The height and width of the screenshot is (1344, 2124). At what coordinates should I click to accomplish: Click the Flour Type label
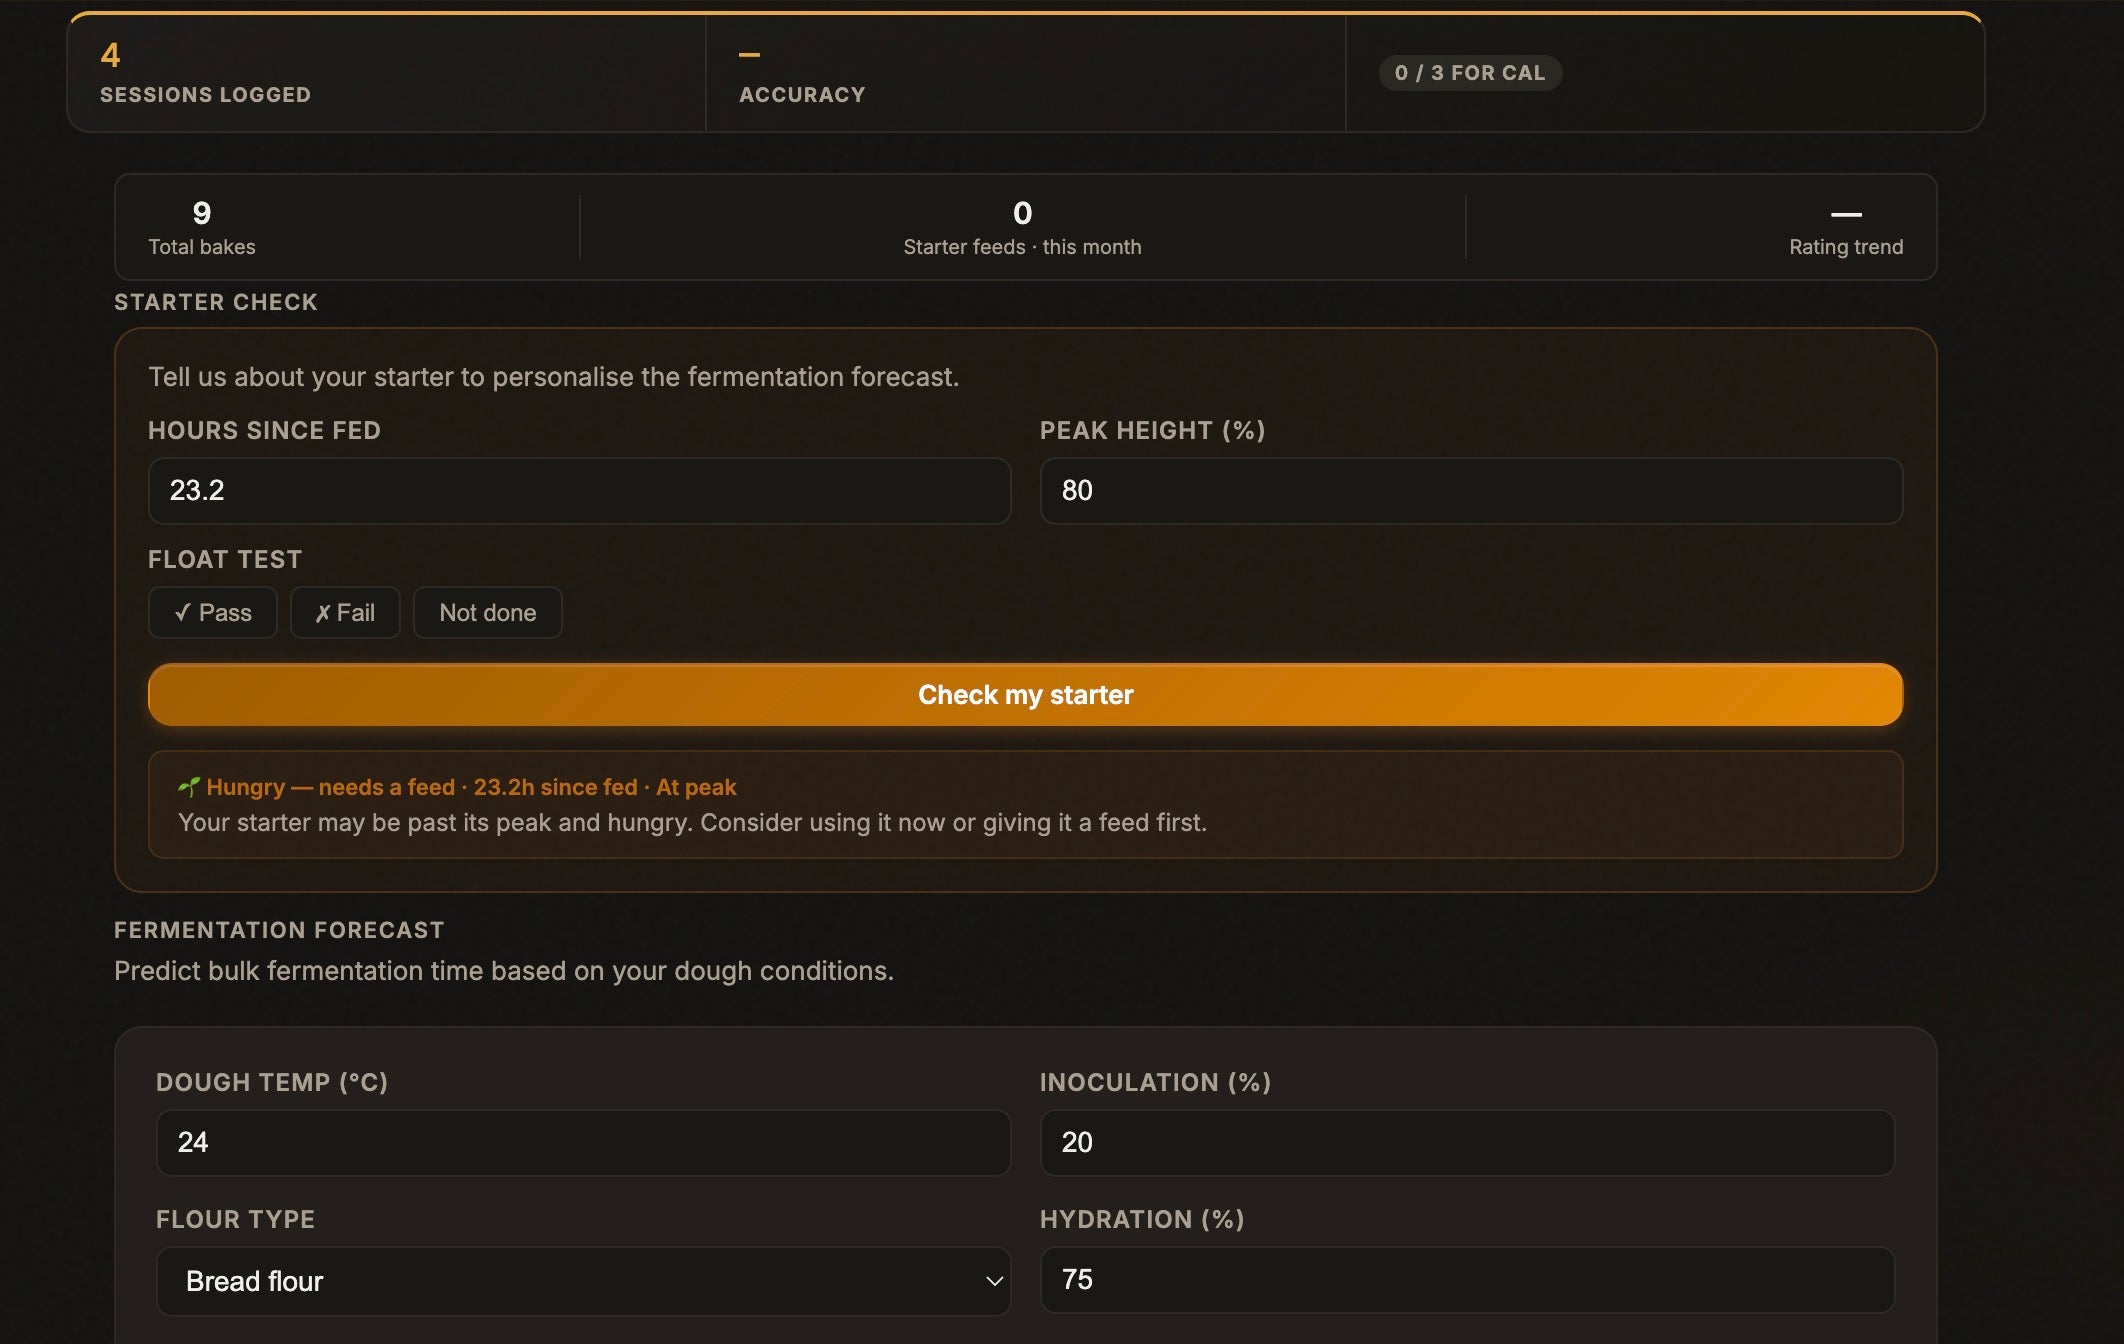click(x=235, y=1219)
